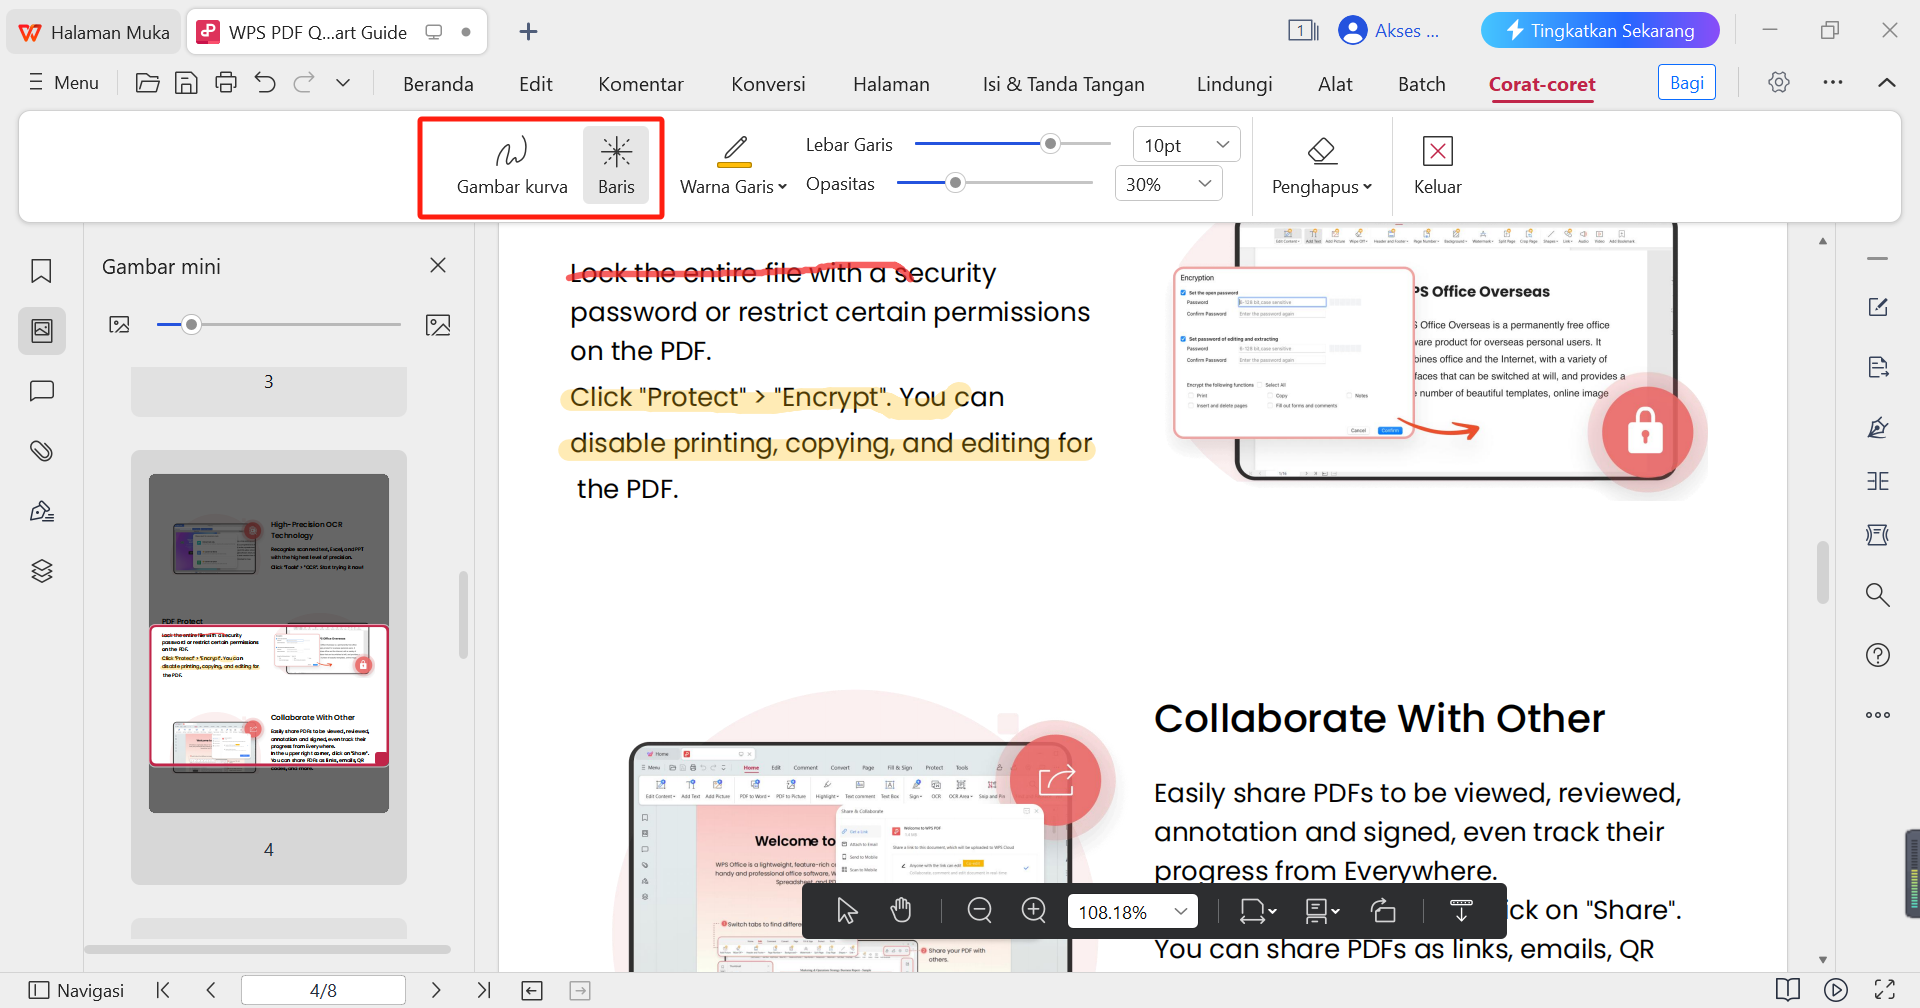This screenshot has width=1920, height=1008.
Task: Open the bookmarks panel in the left sidebar
Action: [x=41, y=271]
